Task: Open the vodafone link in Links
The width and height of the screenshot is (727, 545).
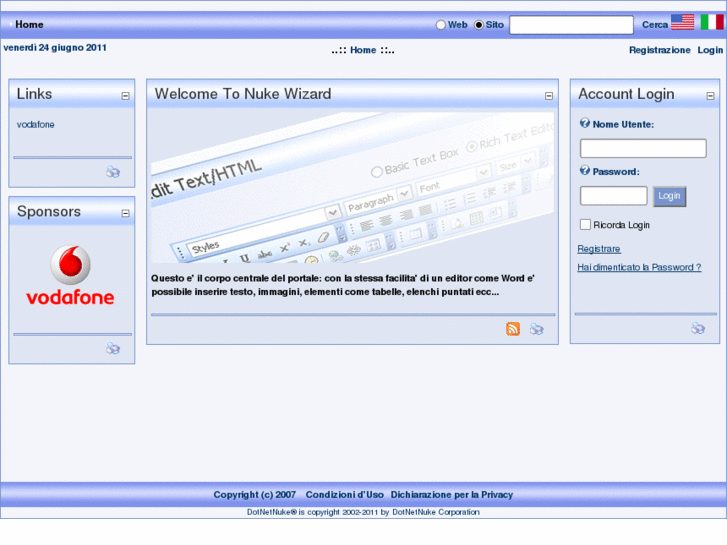Action: (x=36, y=124)
